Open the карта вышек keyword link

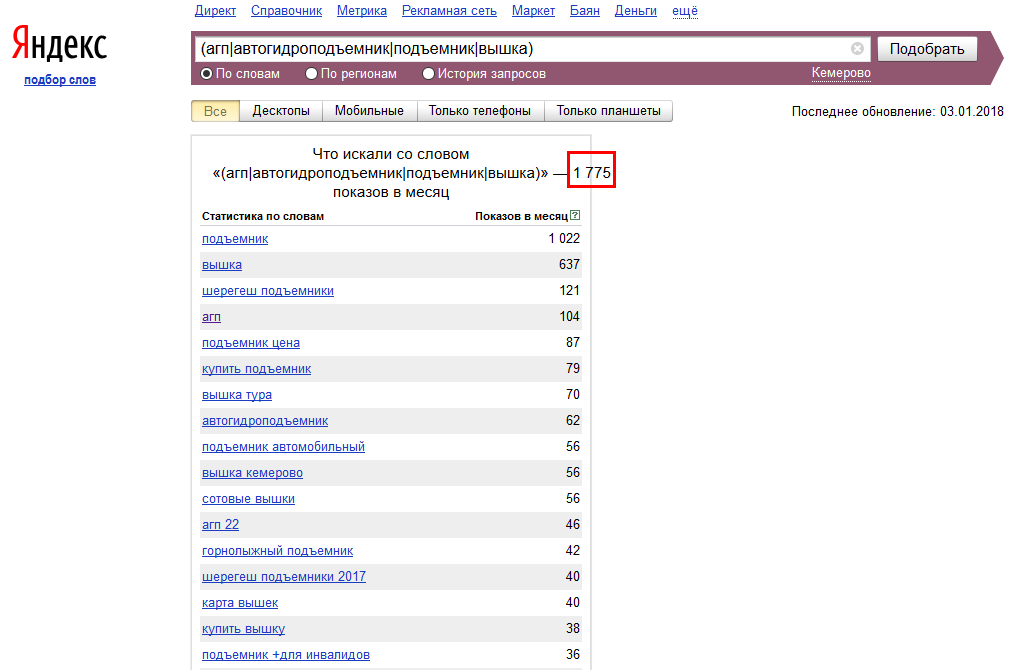click(x=240, y=603)
